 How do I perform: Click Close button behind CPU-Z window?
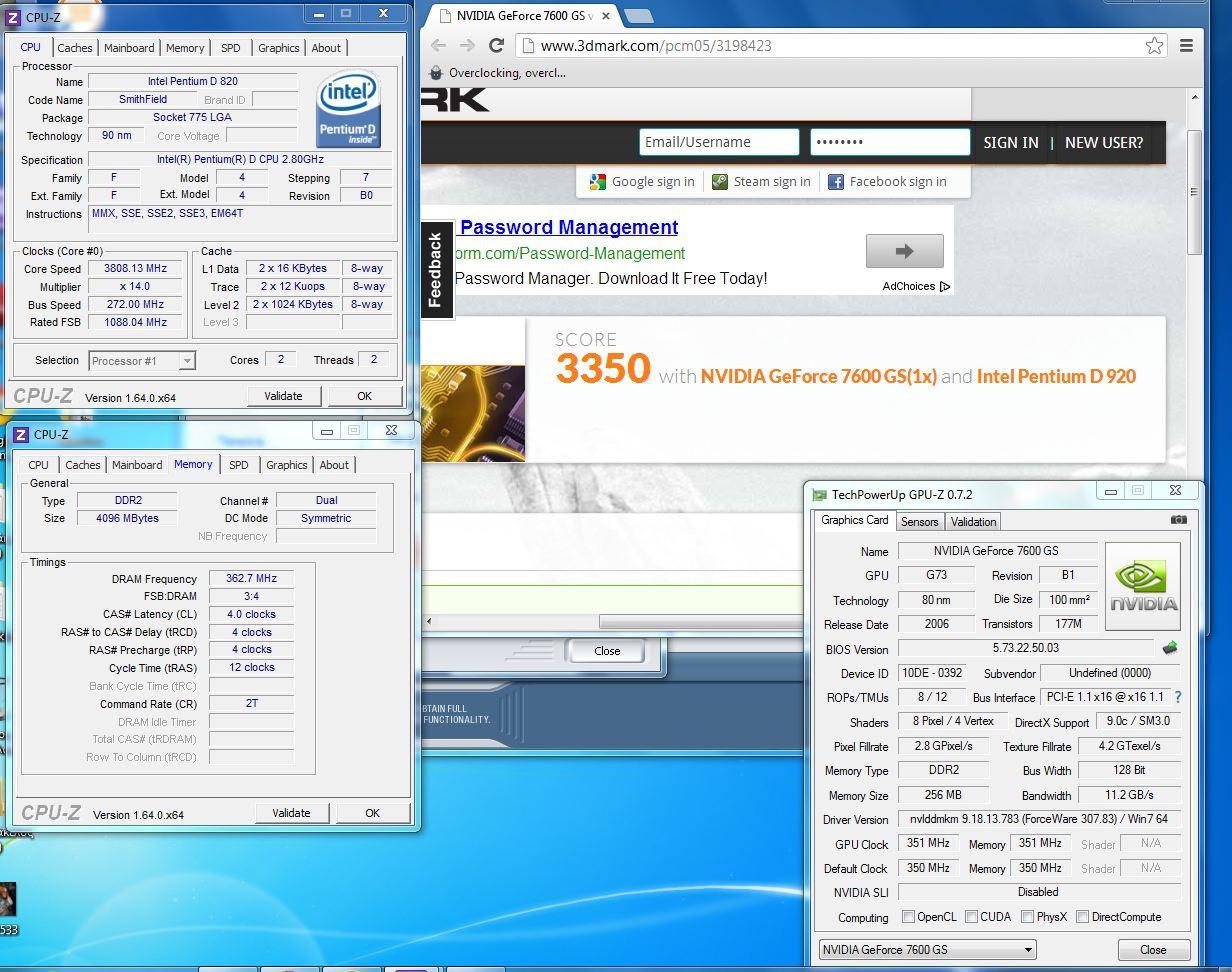click(607, 651)
